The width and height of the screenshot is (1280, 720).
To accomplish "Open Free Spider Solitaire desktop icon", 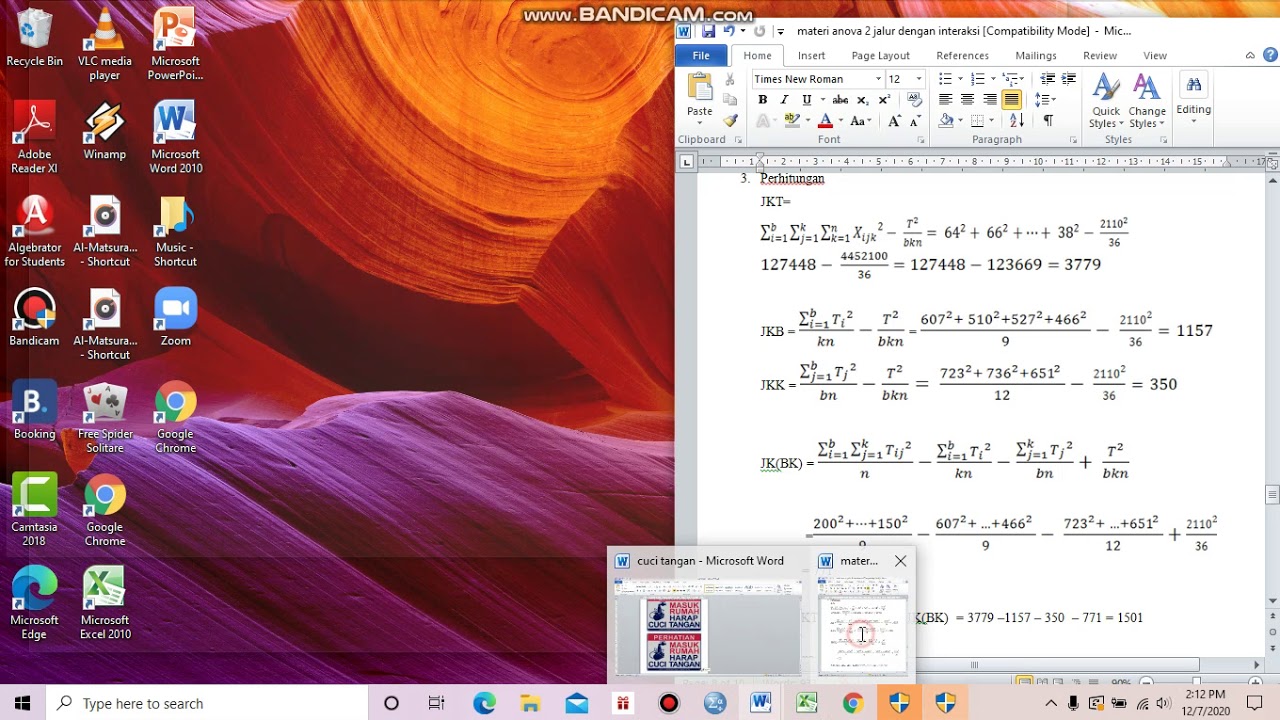I will 105,418.
